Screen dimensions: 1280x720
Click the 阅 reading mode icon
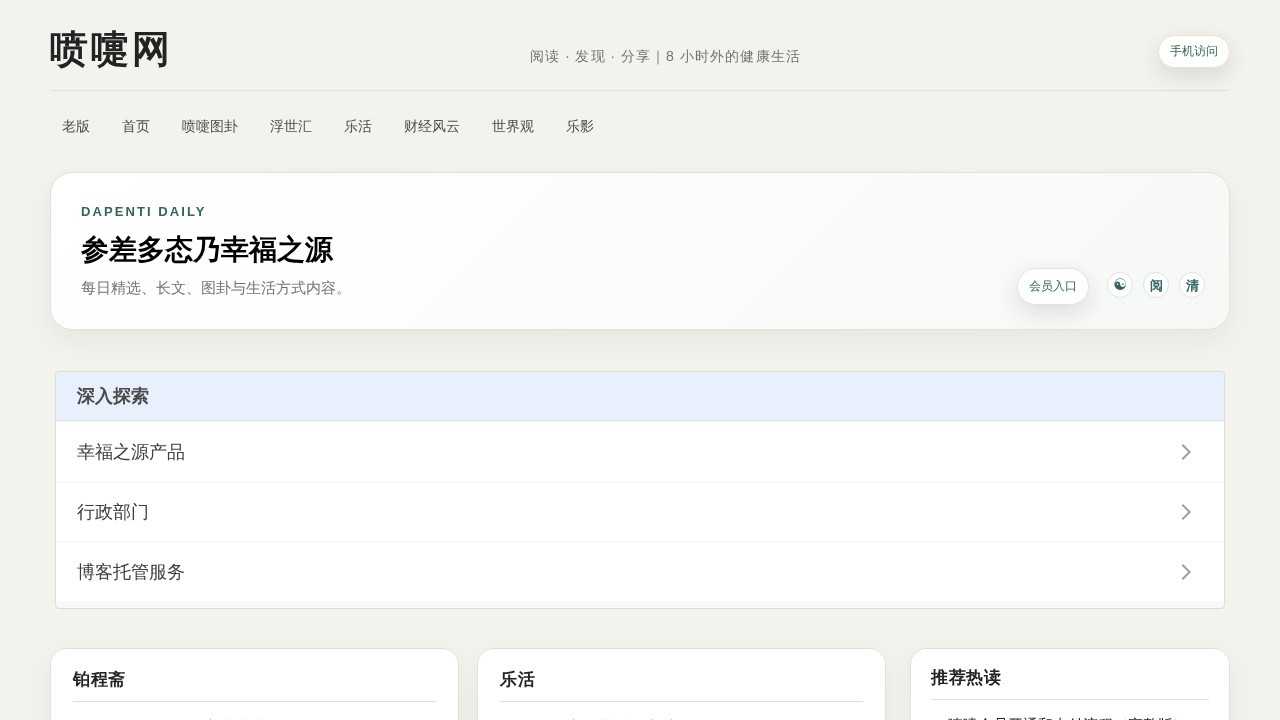click(x=1156, y=286)
